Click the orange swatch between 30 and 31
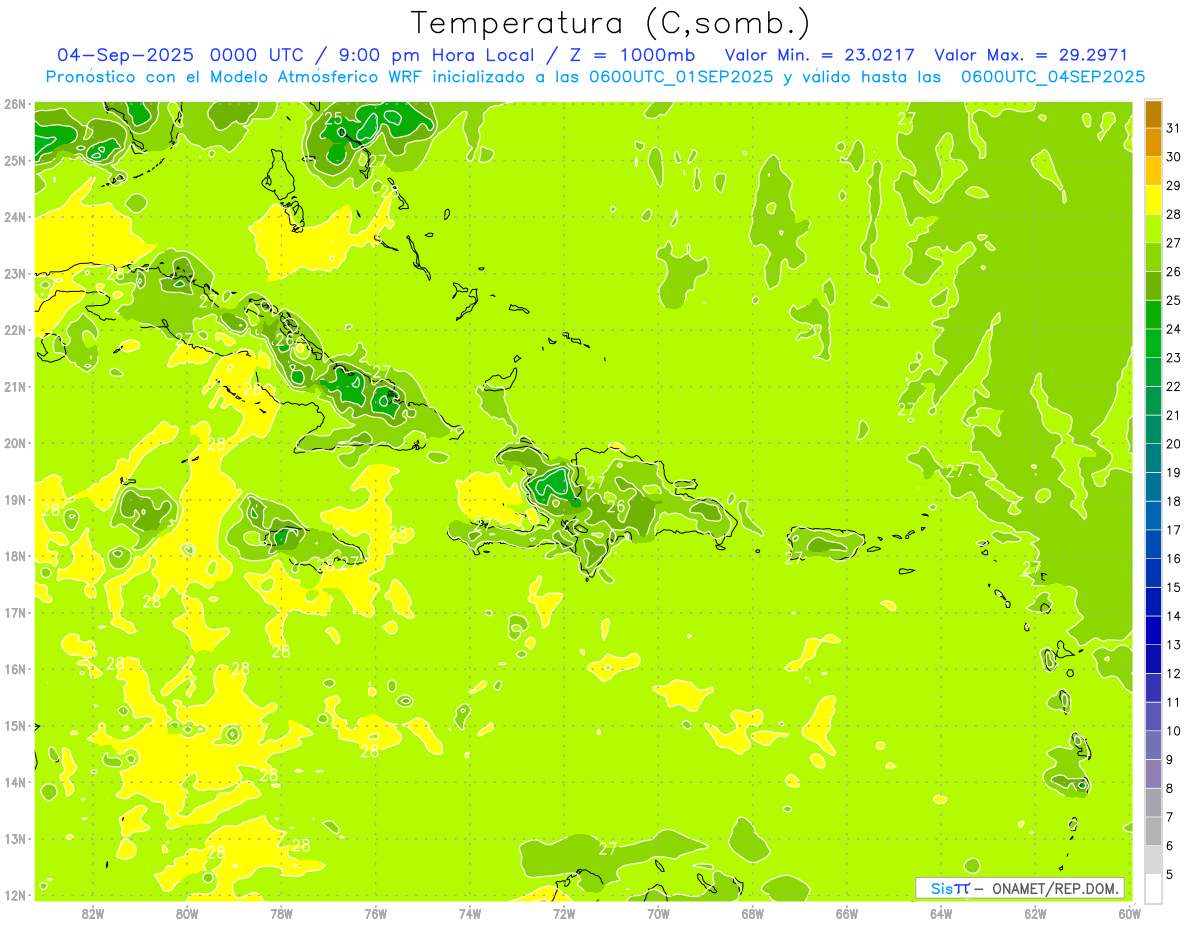1200x927 pixels. tap(1153, 143)
